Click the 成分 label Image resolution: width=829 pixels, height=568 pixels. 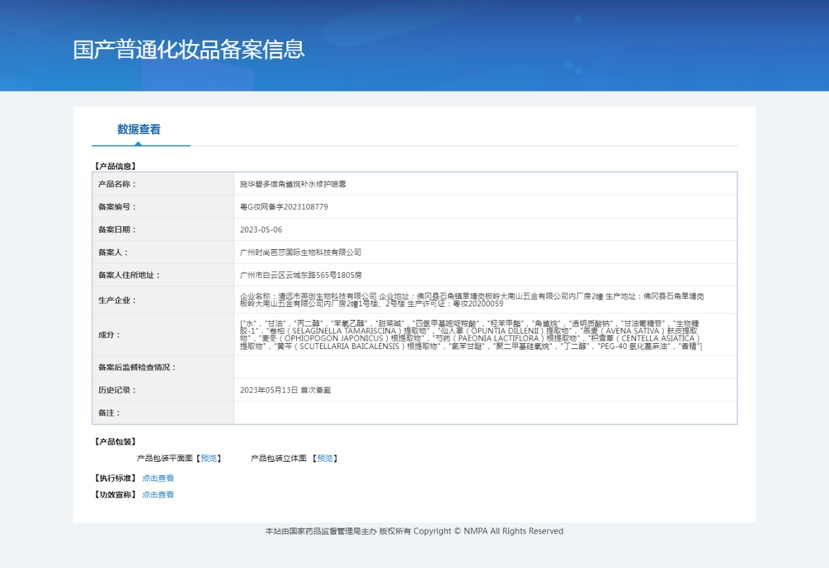click(109, 335)
